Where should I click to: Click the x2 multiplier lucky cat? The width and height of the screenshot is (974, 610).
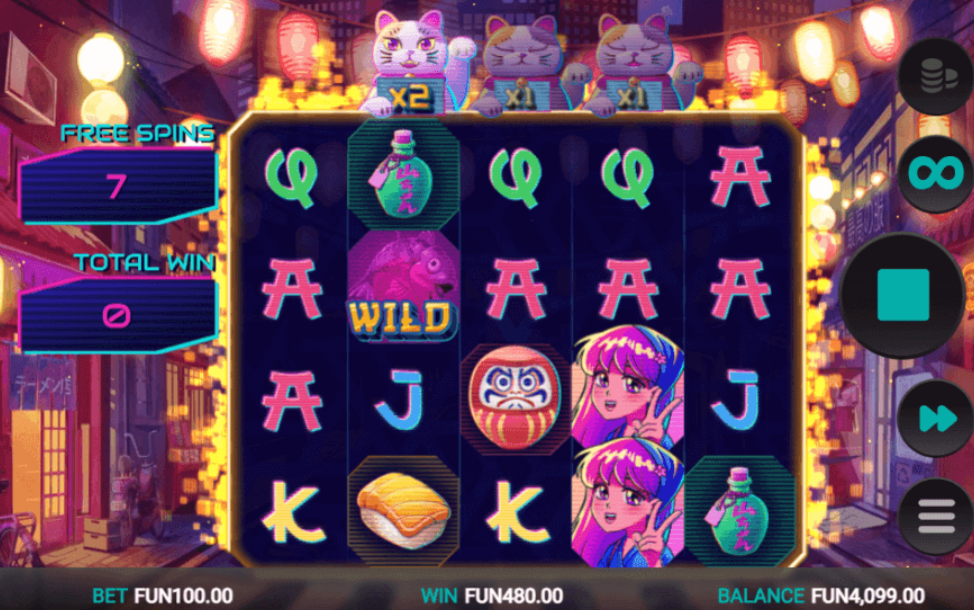pos(413,62)
